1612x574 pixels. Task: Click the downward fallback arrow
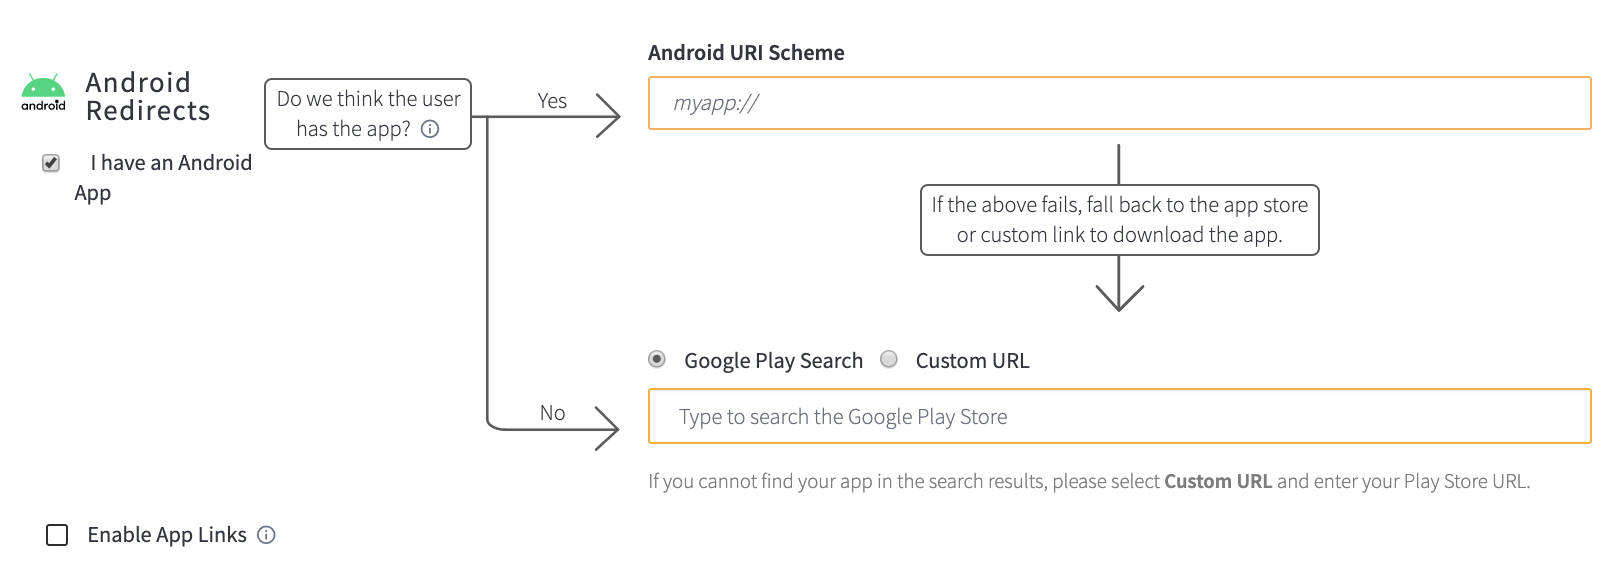tap(1119, 297)
